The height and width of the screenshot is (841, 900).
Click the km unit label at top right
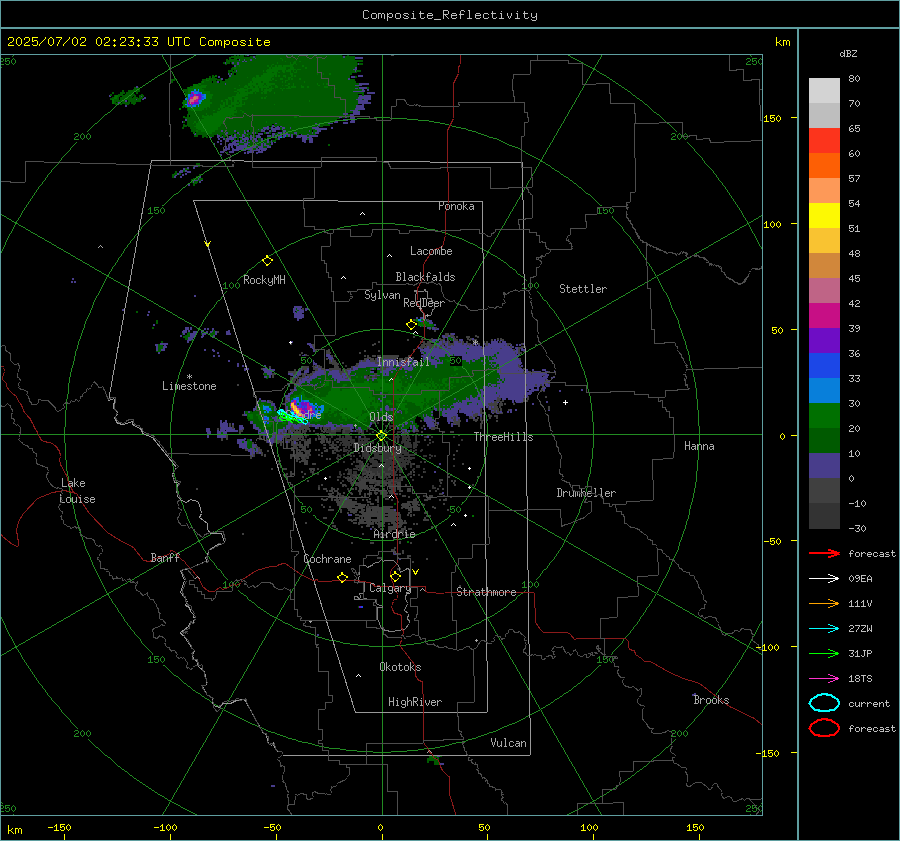pos(782,42)
